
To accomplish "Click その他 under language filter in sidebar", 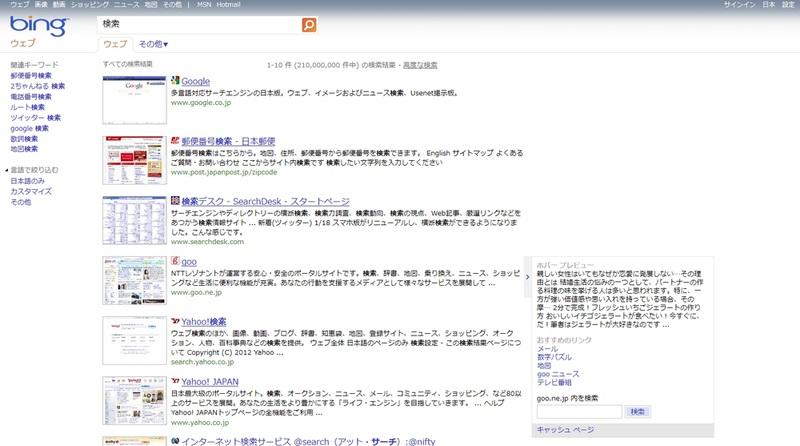I will pos(20,202).
